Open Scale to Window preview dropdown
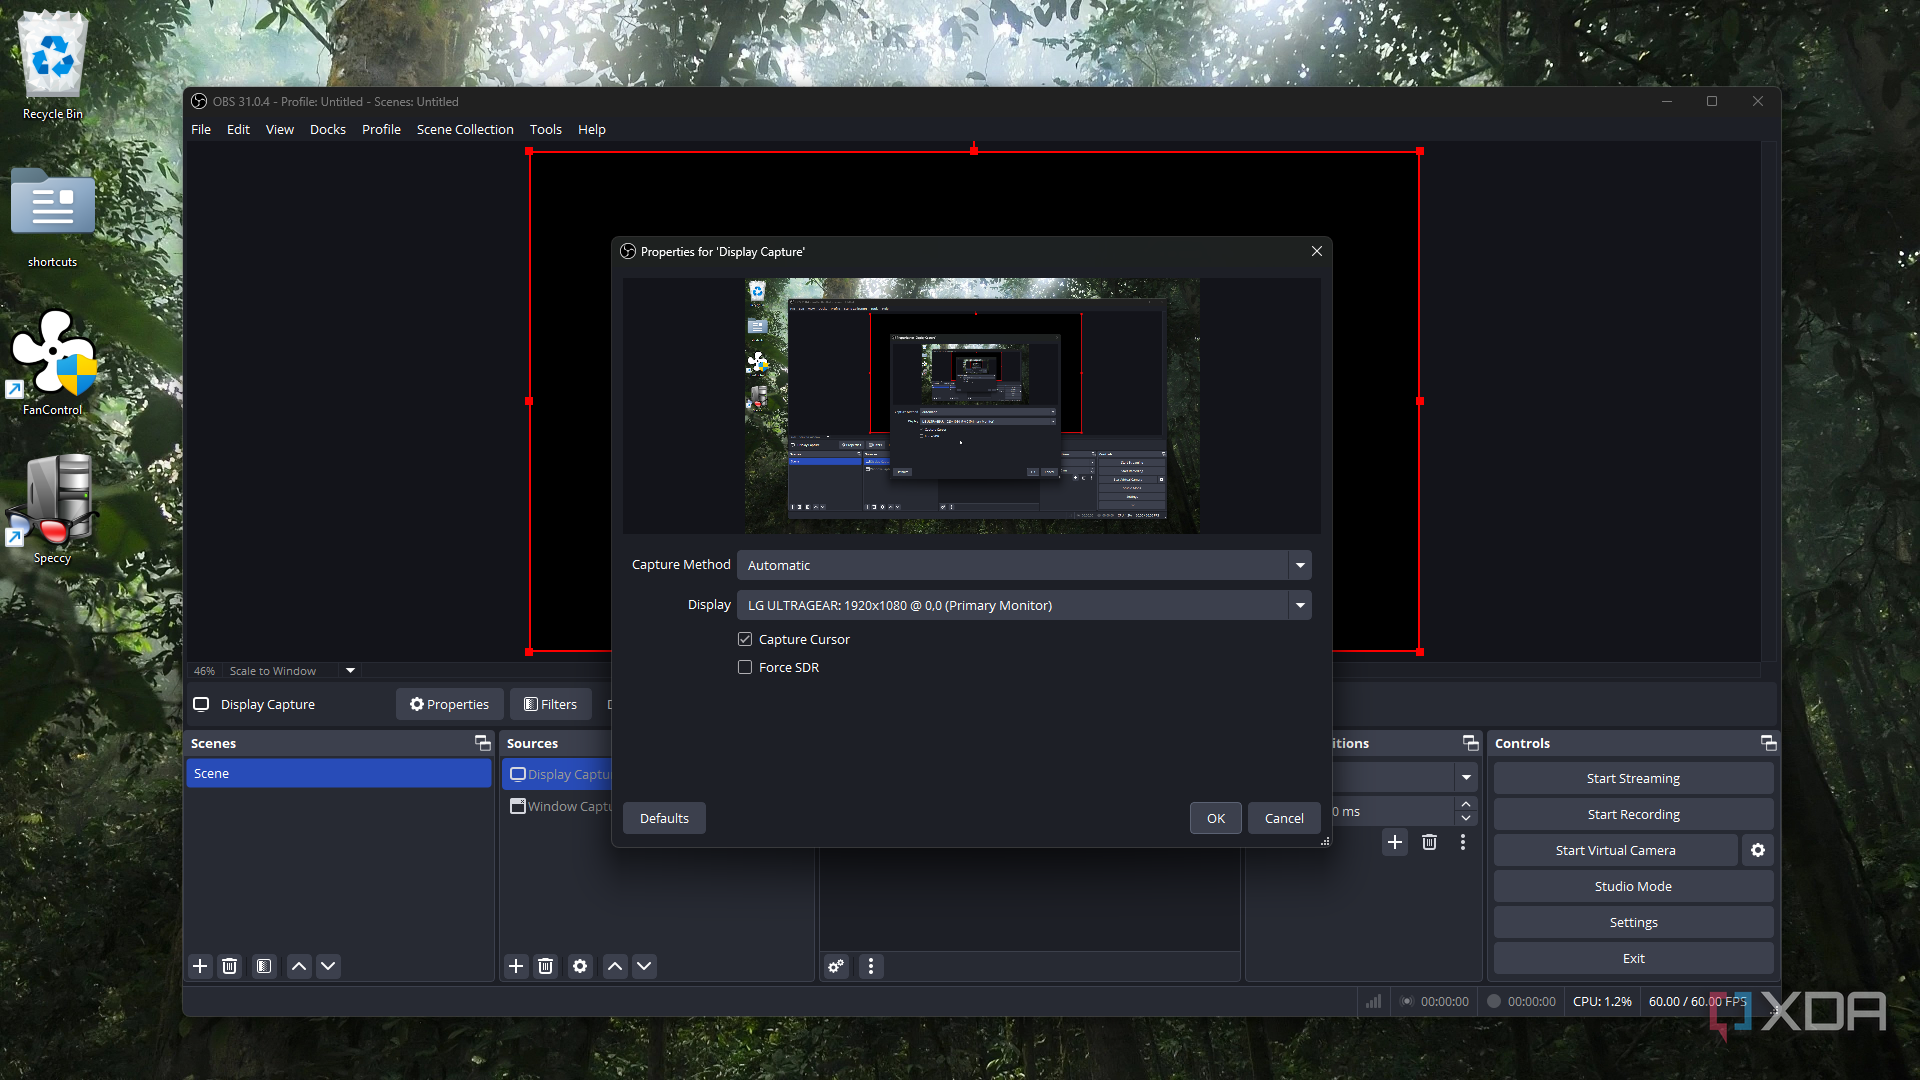 [x=350, y=671]
